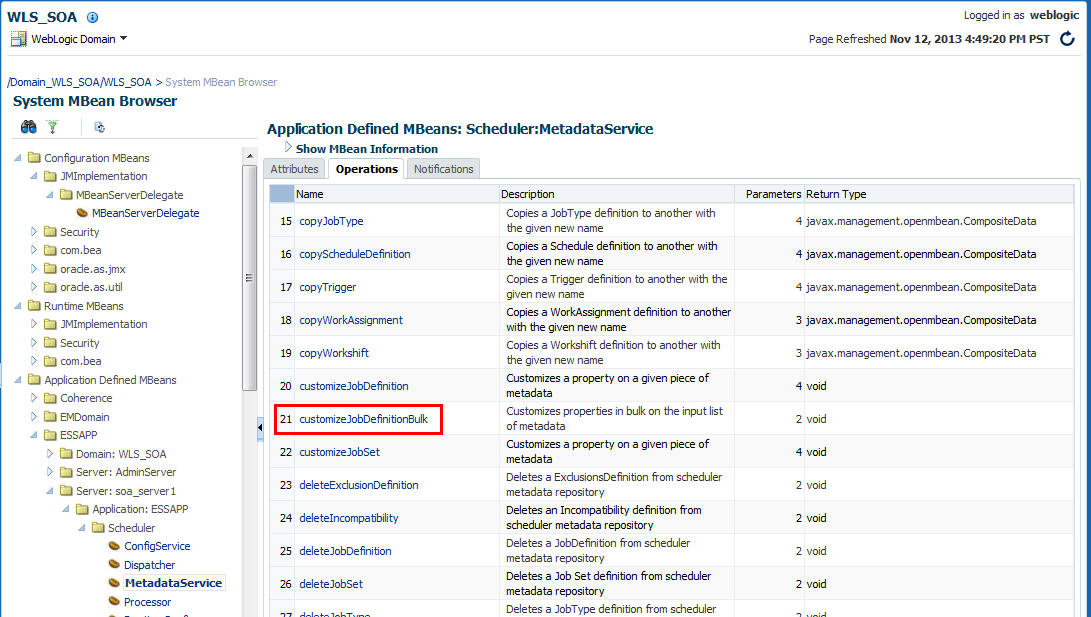Viewport: 1091px width, 617px height.
Task: Click the Name column header
Action: (x=397, y=194)
